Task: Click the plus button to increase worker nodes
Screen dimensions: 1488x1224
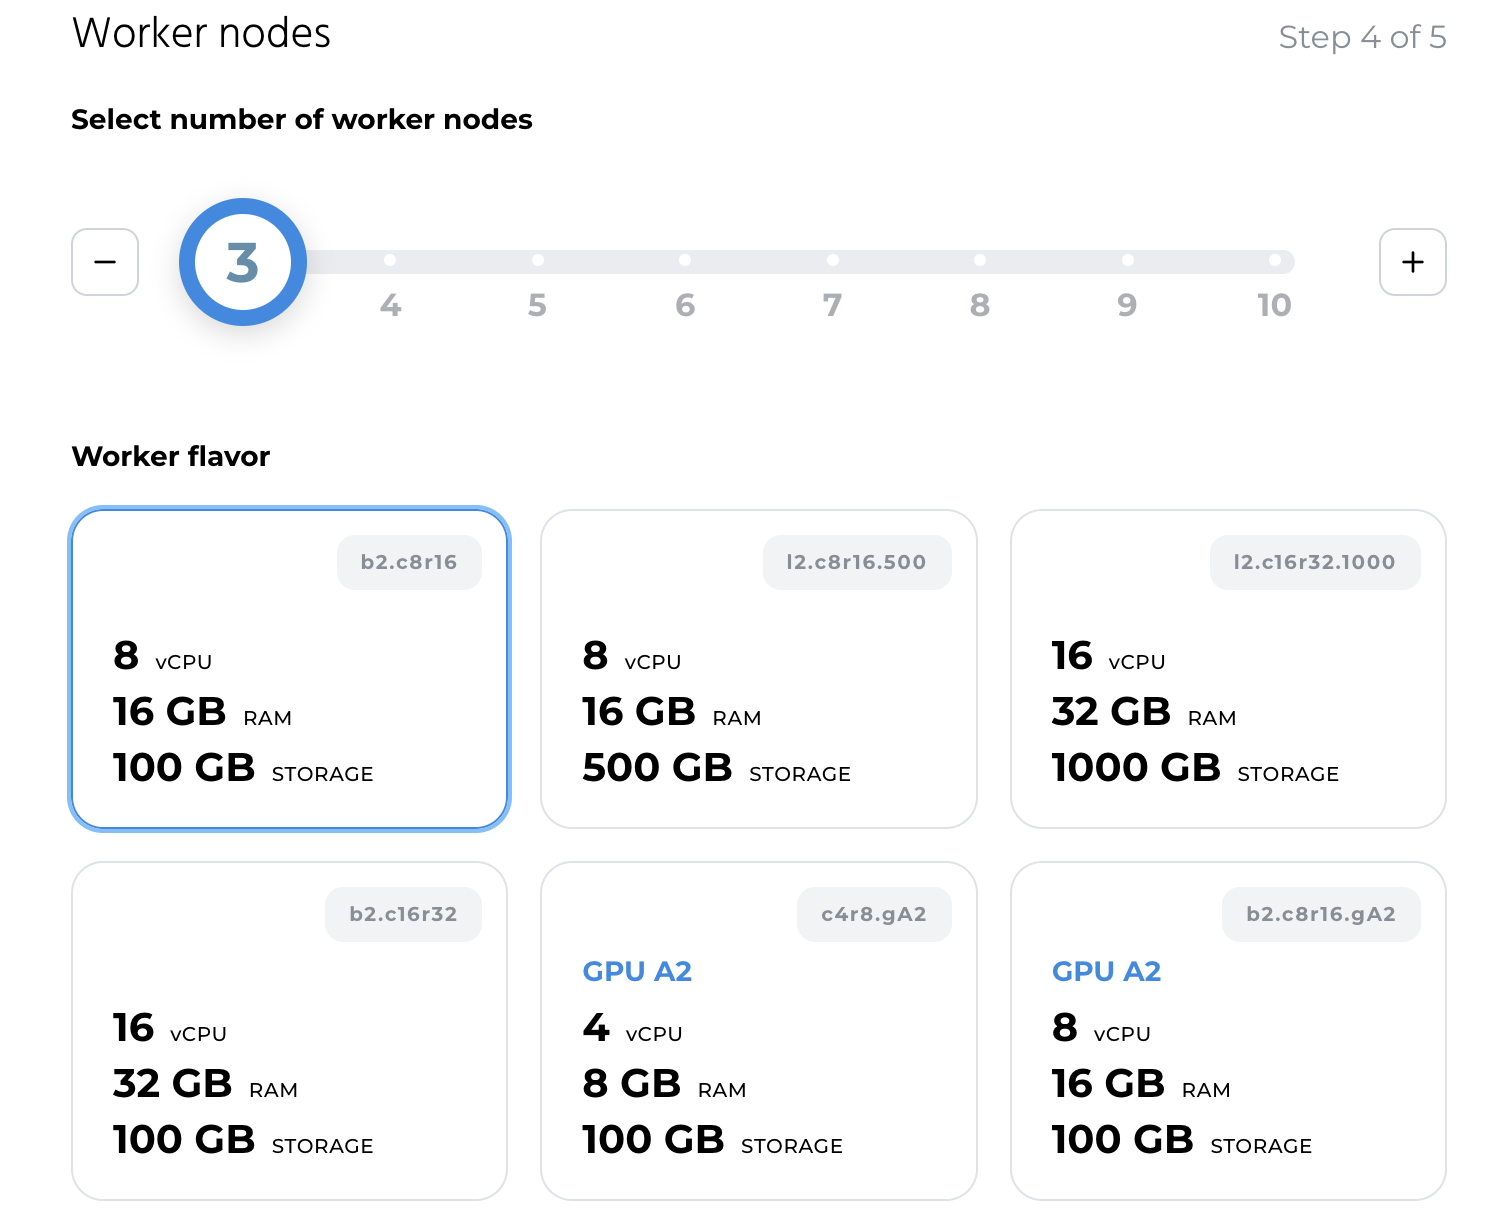Action: coord(1412,262)
